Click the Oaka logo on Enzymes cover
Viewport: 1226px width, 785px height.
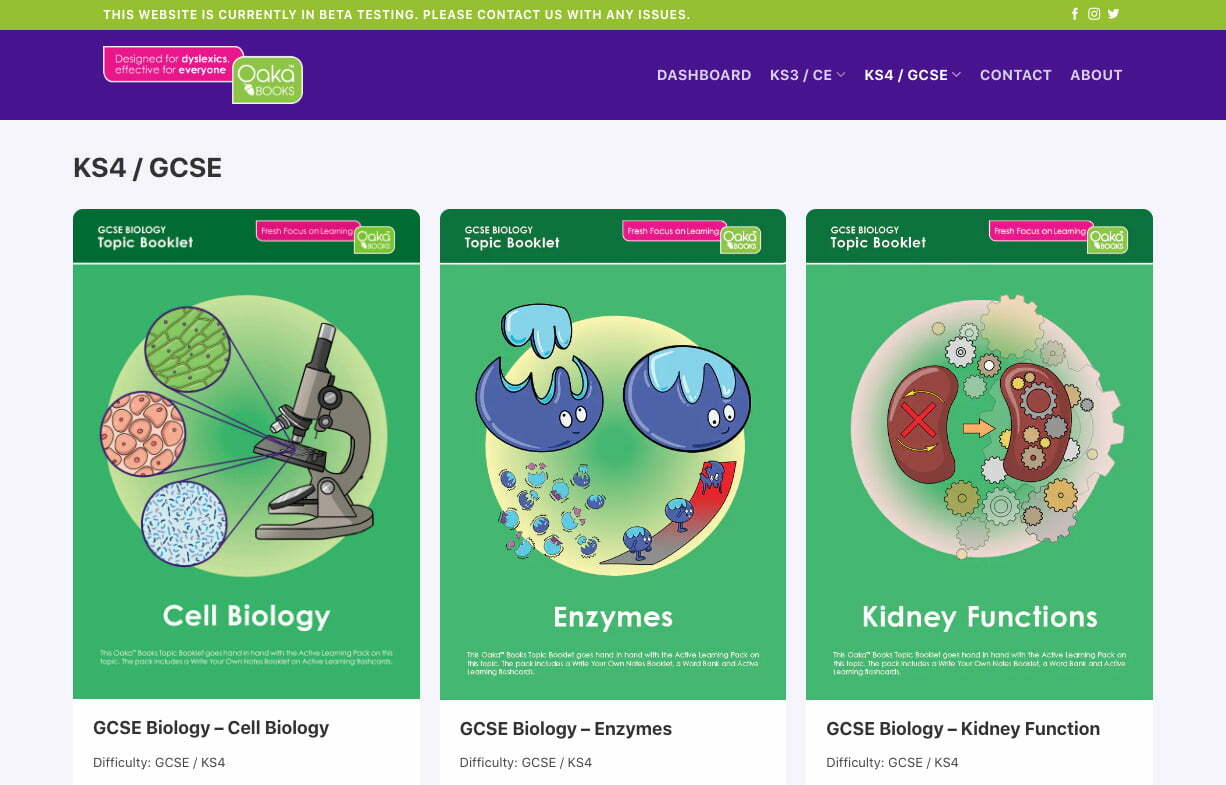click(741, 240)
